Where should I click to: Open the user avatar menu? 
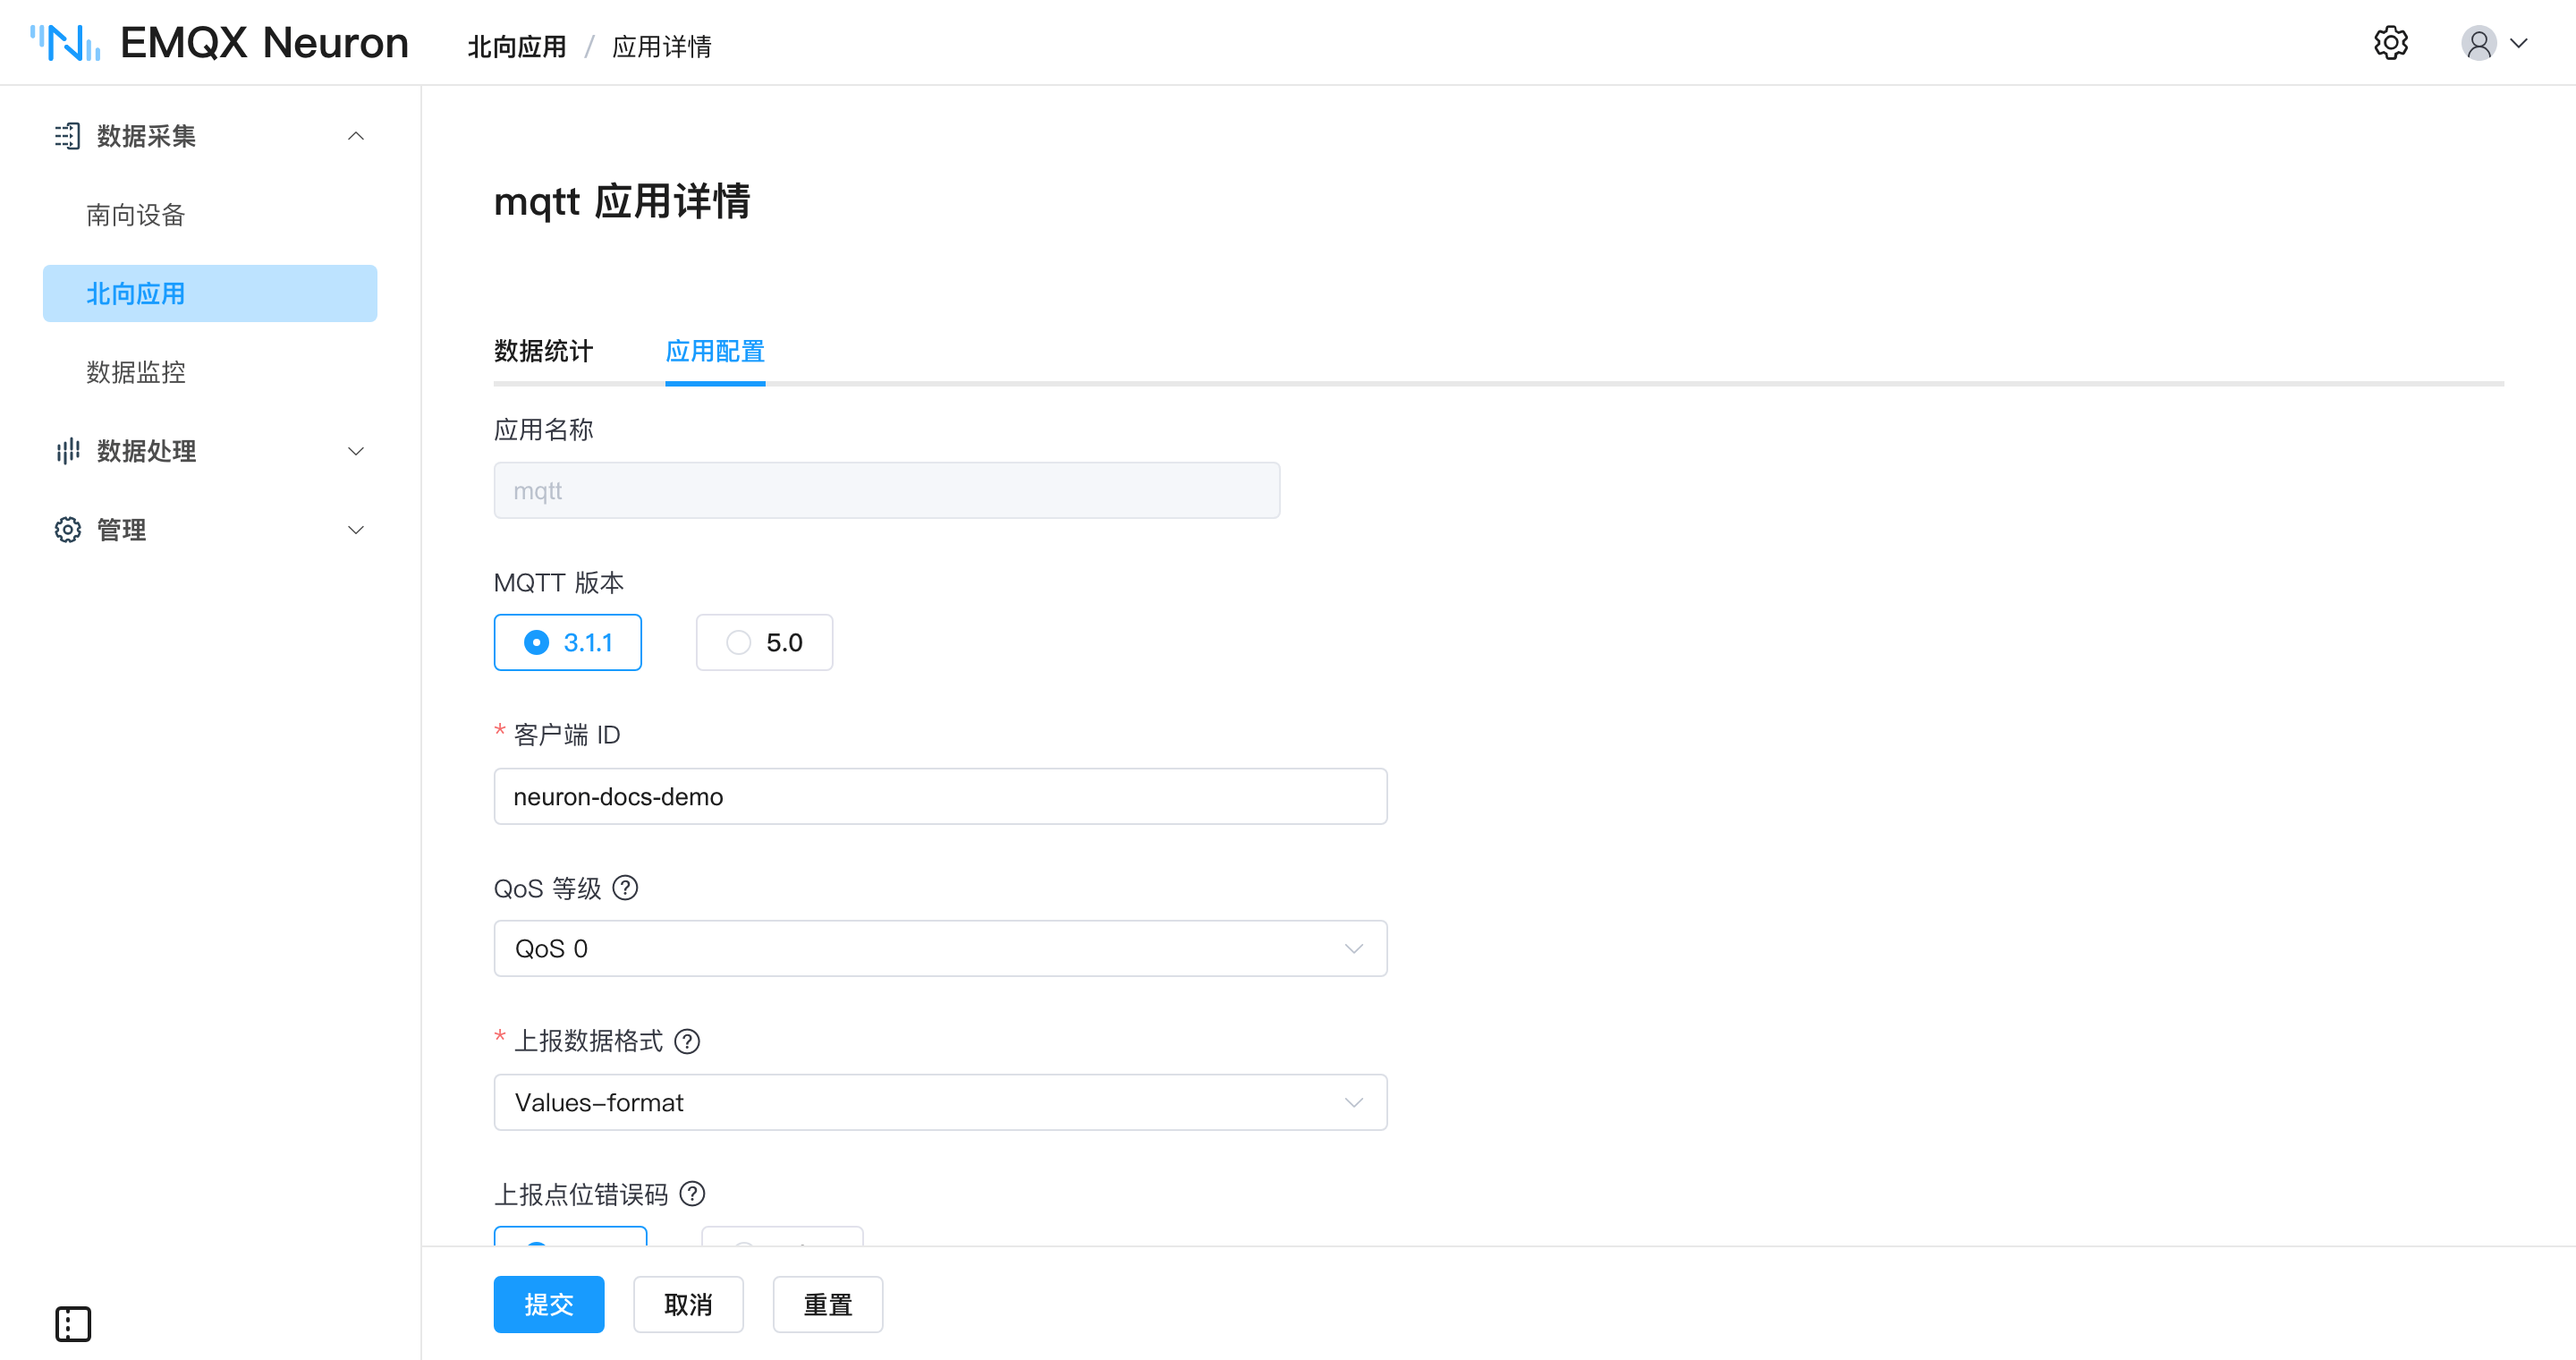pos(2479,43)
